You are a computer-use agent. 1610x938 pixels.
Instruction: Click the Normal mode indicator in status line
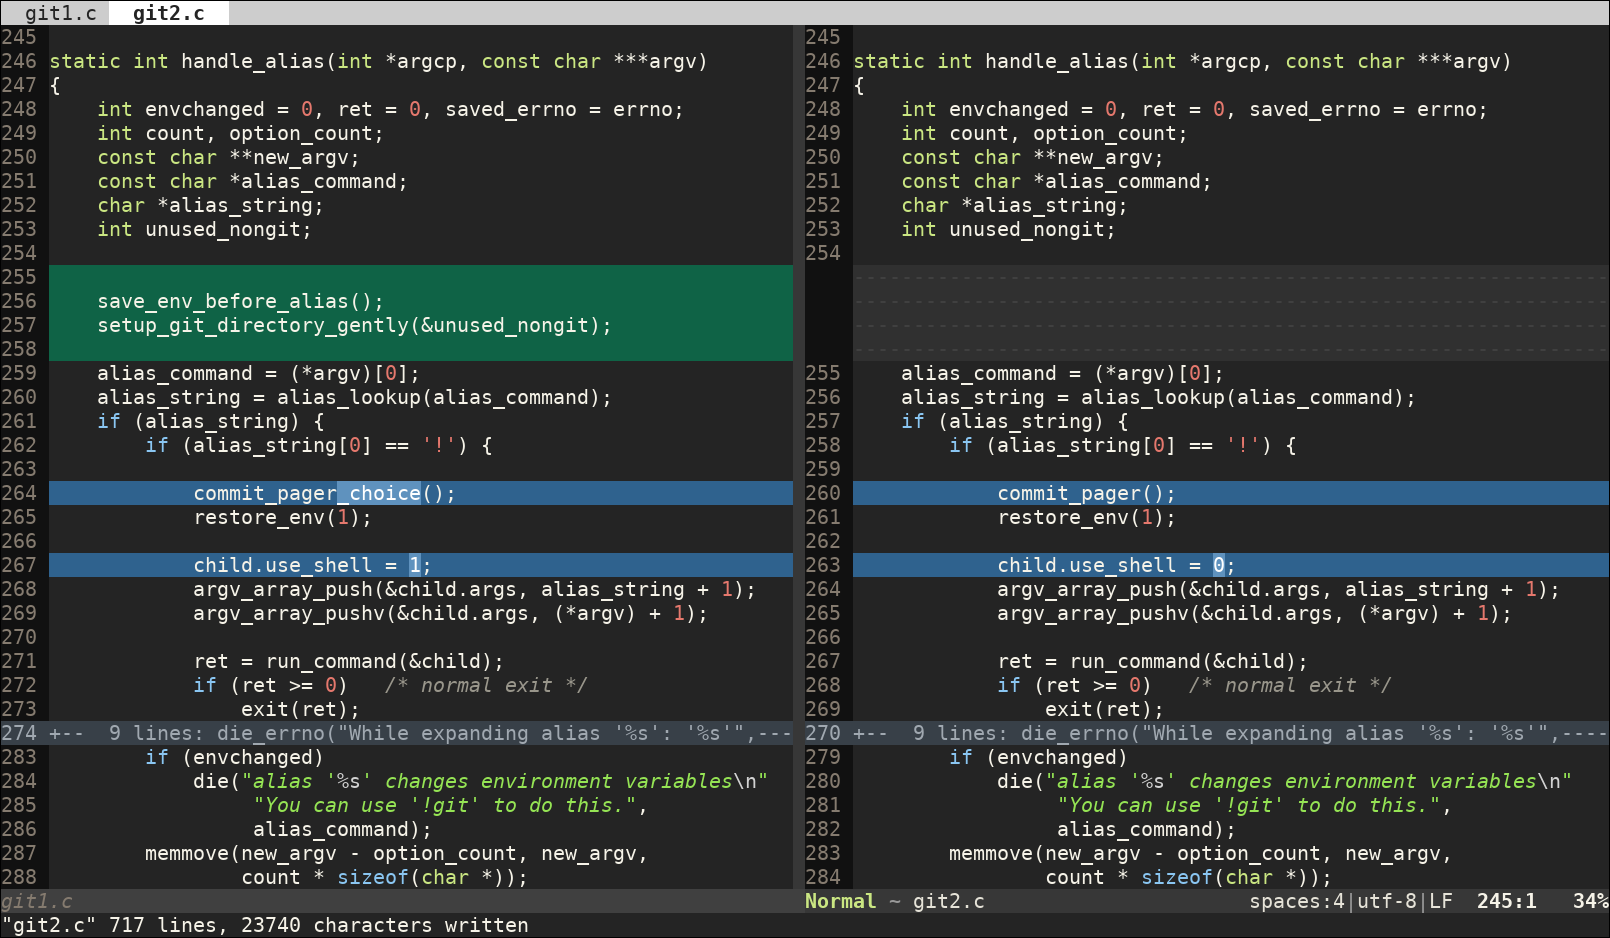point(840,901)
